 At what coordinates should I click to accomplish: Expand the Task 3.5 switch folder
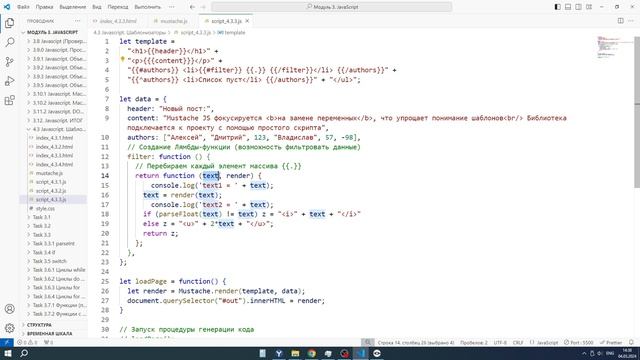(49, 261)
